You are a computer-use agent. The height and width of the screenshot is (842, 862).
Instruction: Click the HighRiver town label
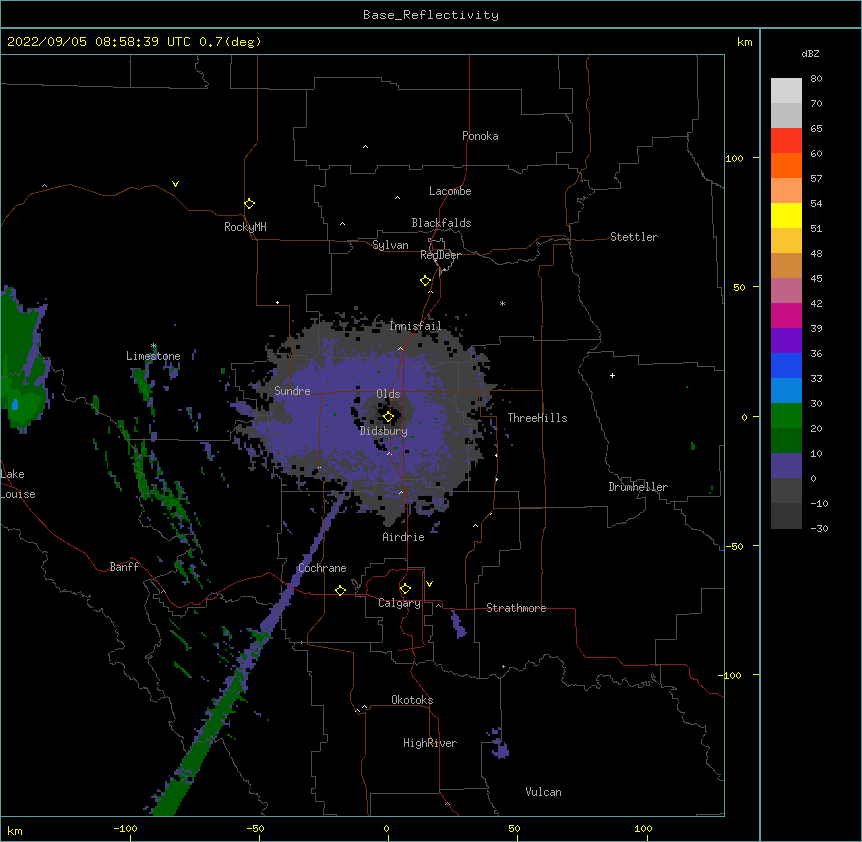coord(430,743)
